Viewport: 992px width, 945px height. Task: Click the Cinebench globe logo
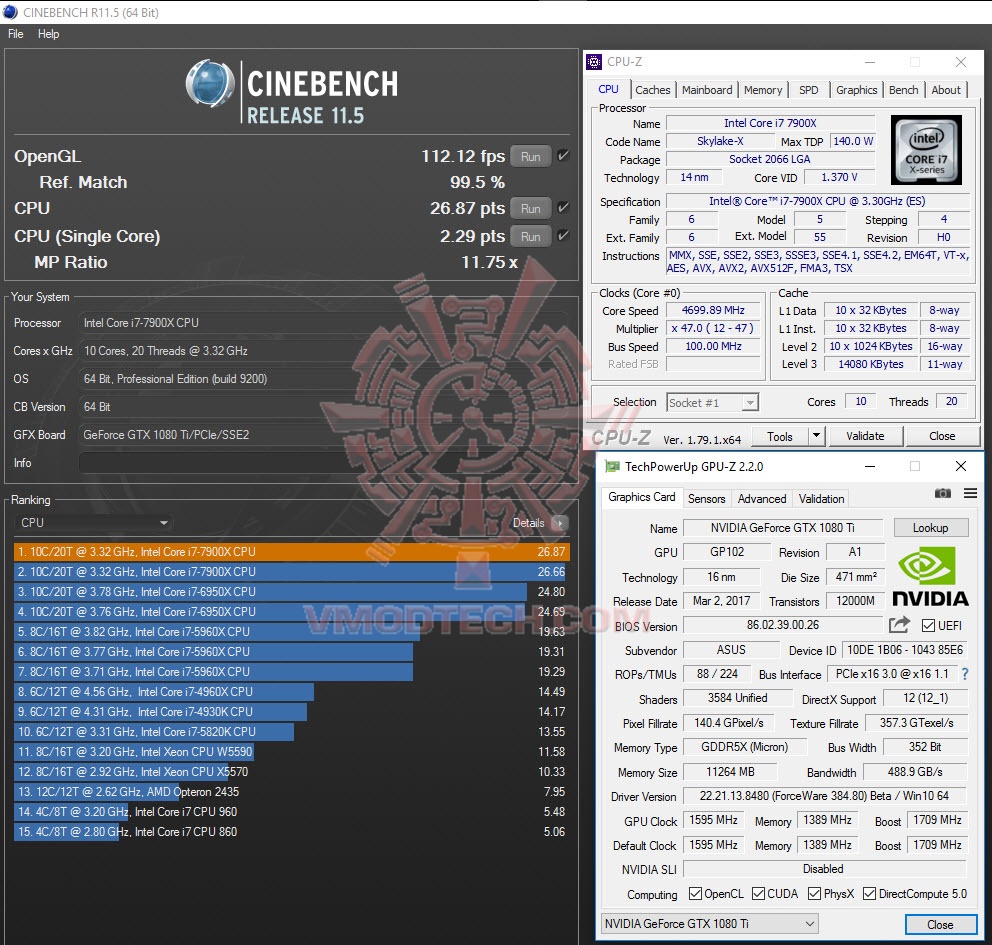coord(210,83)
